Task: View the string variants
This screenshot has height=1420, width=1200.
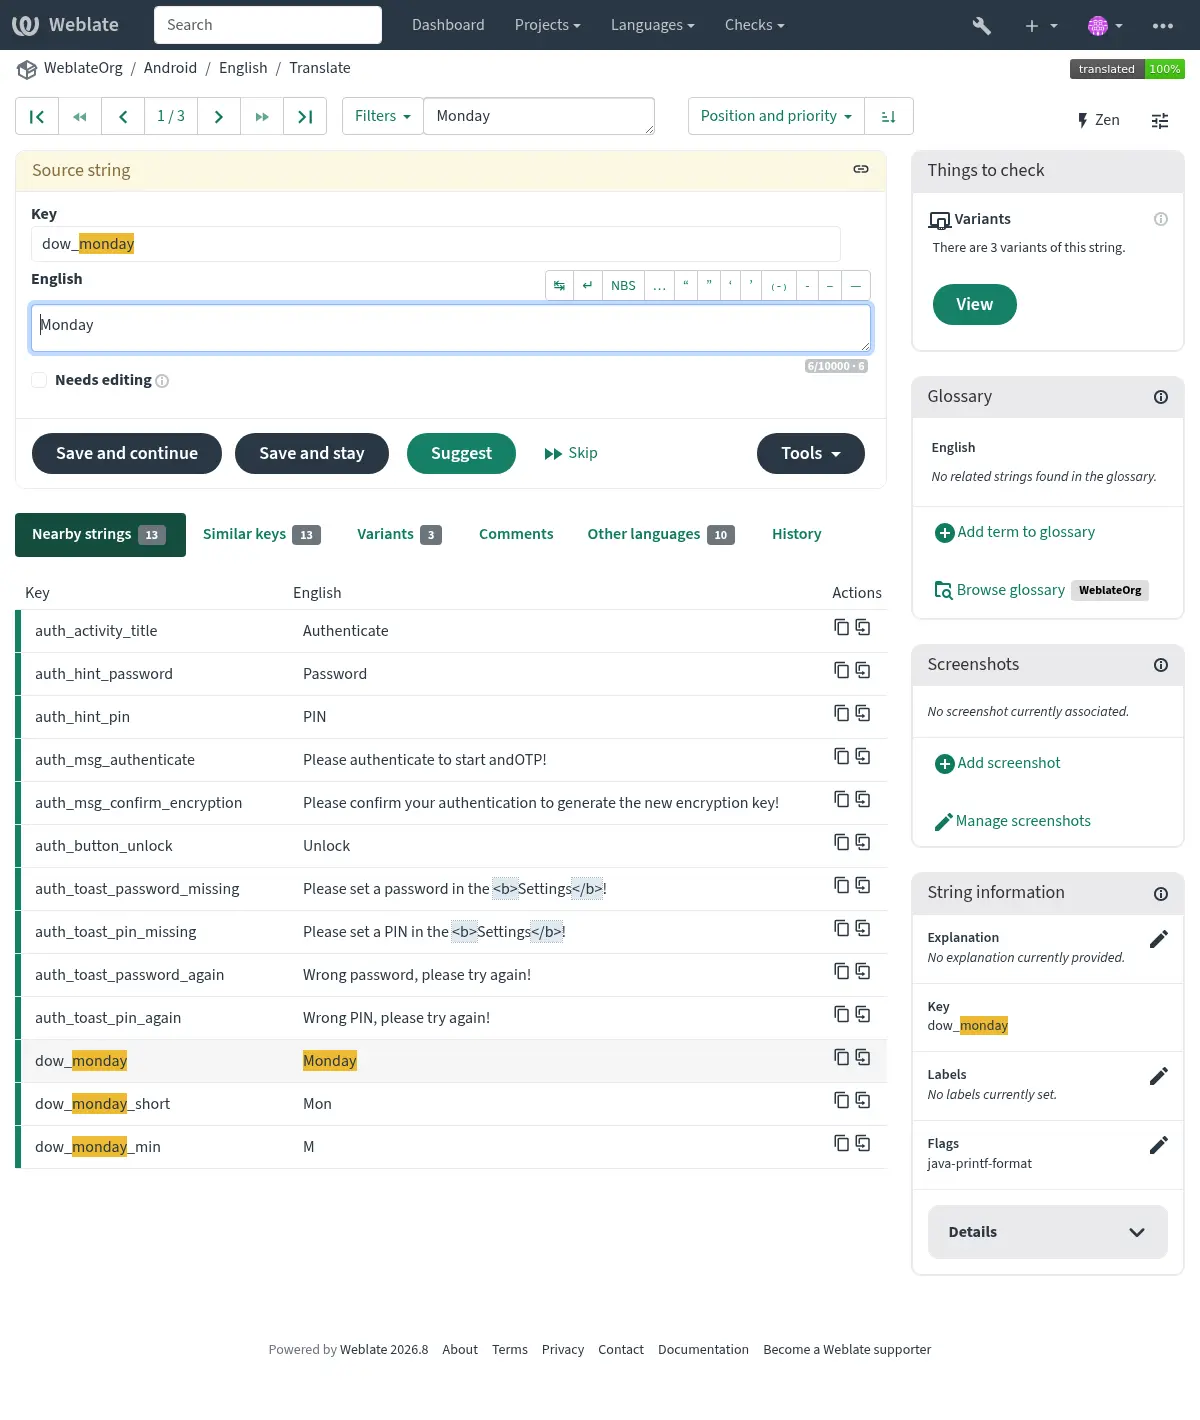Action: [975, 305]
